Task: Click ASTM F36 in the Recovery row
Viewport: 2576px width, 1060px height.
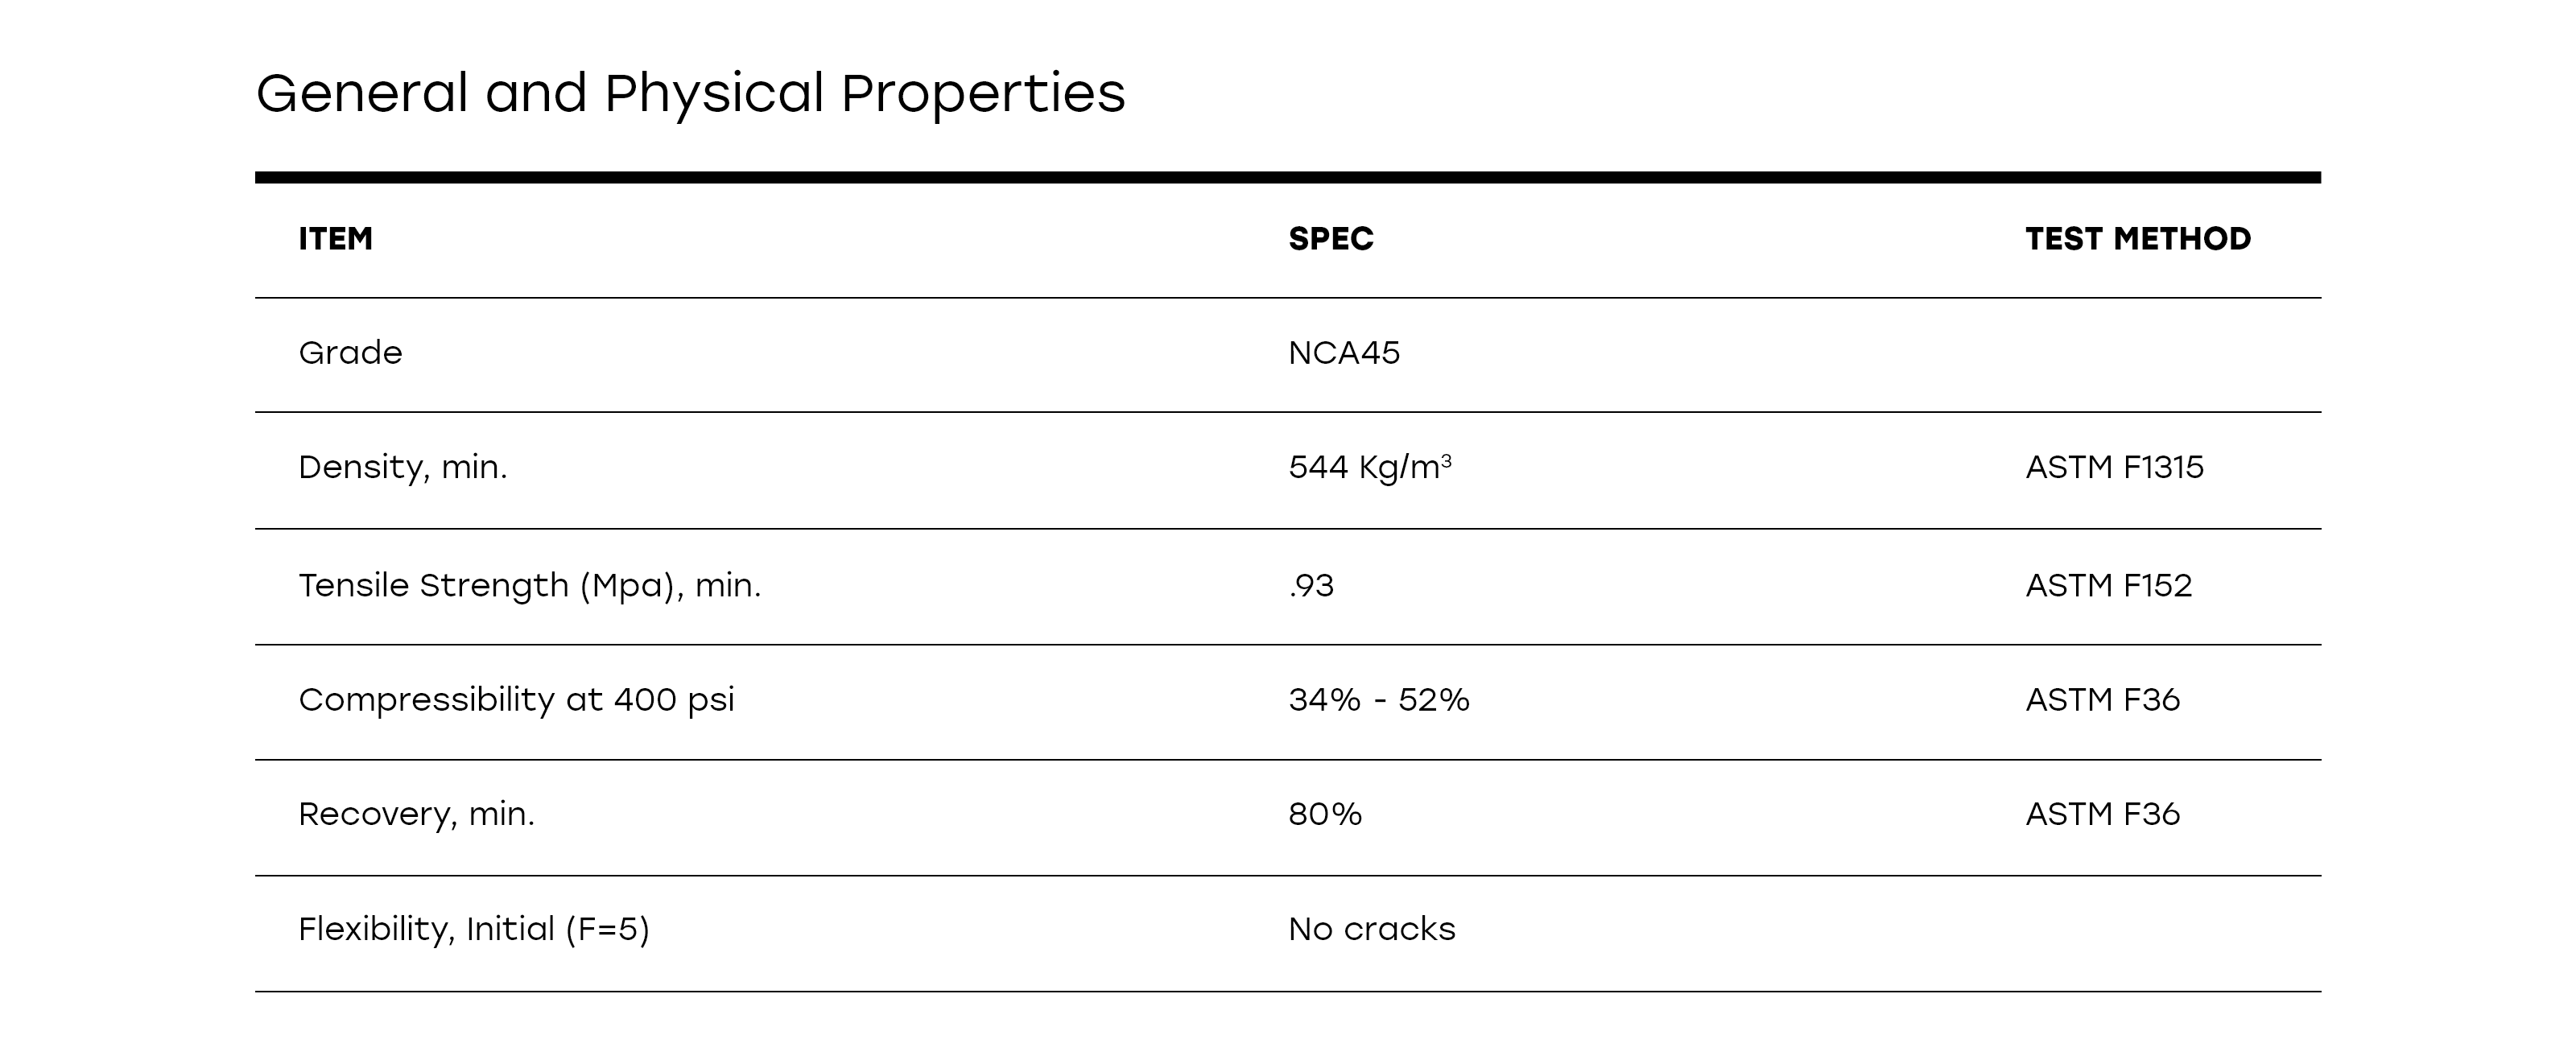Action: pos(2102,814)
